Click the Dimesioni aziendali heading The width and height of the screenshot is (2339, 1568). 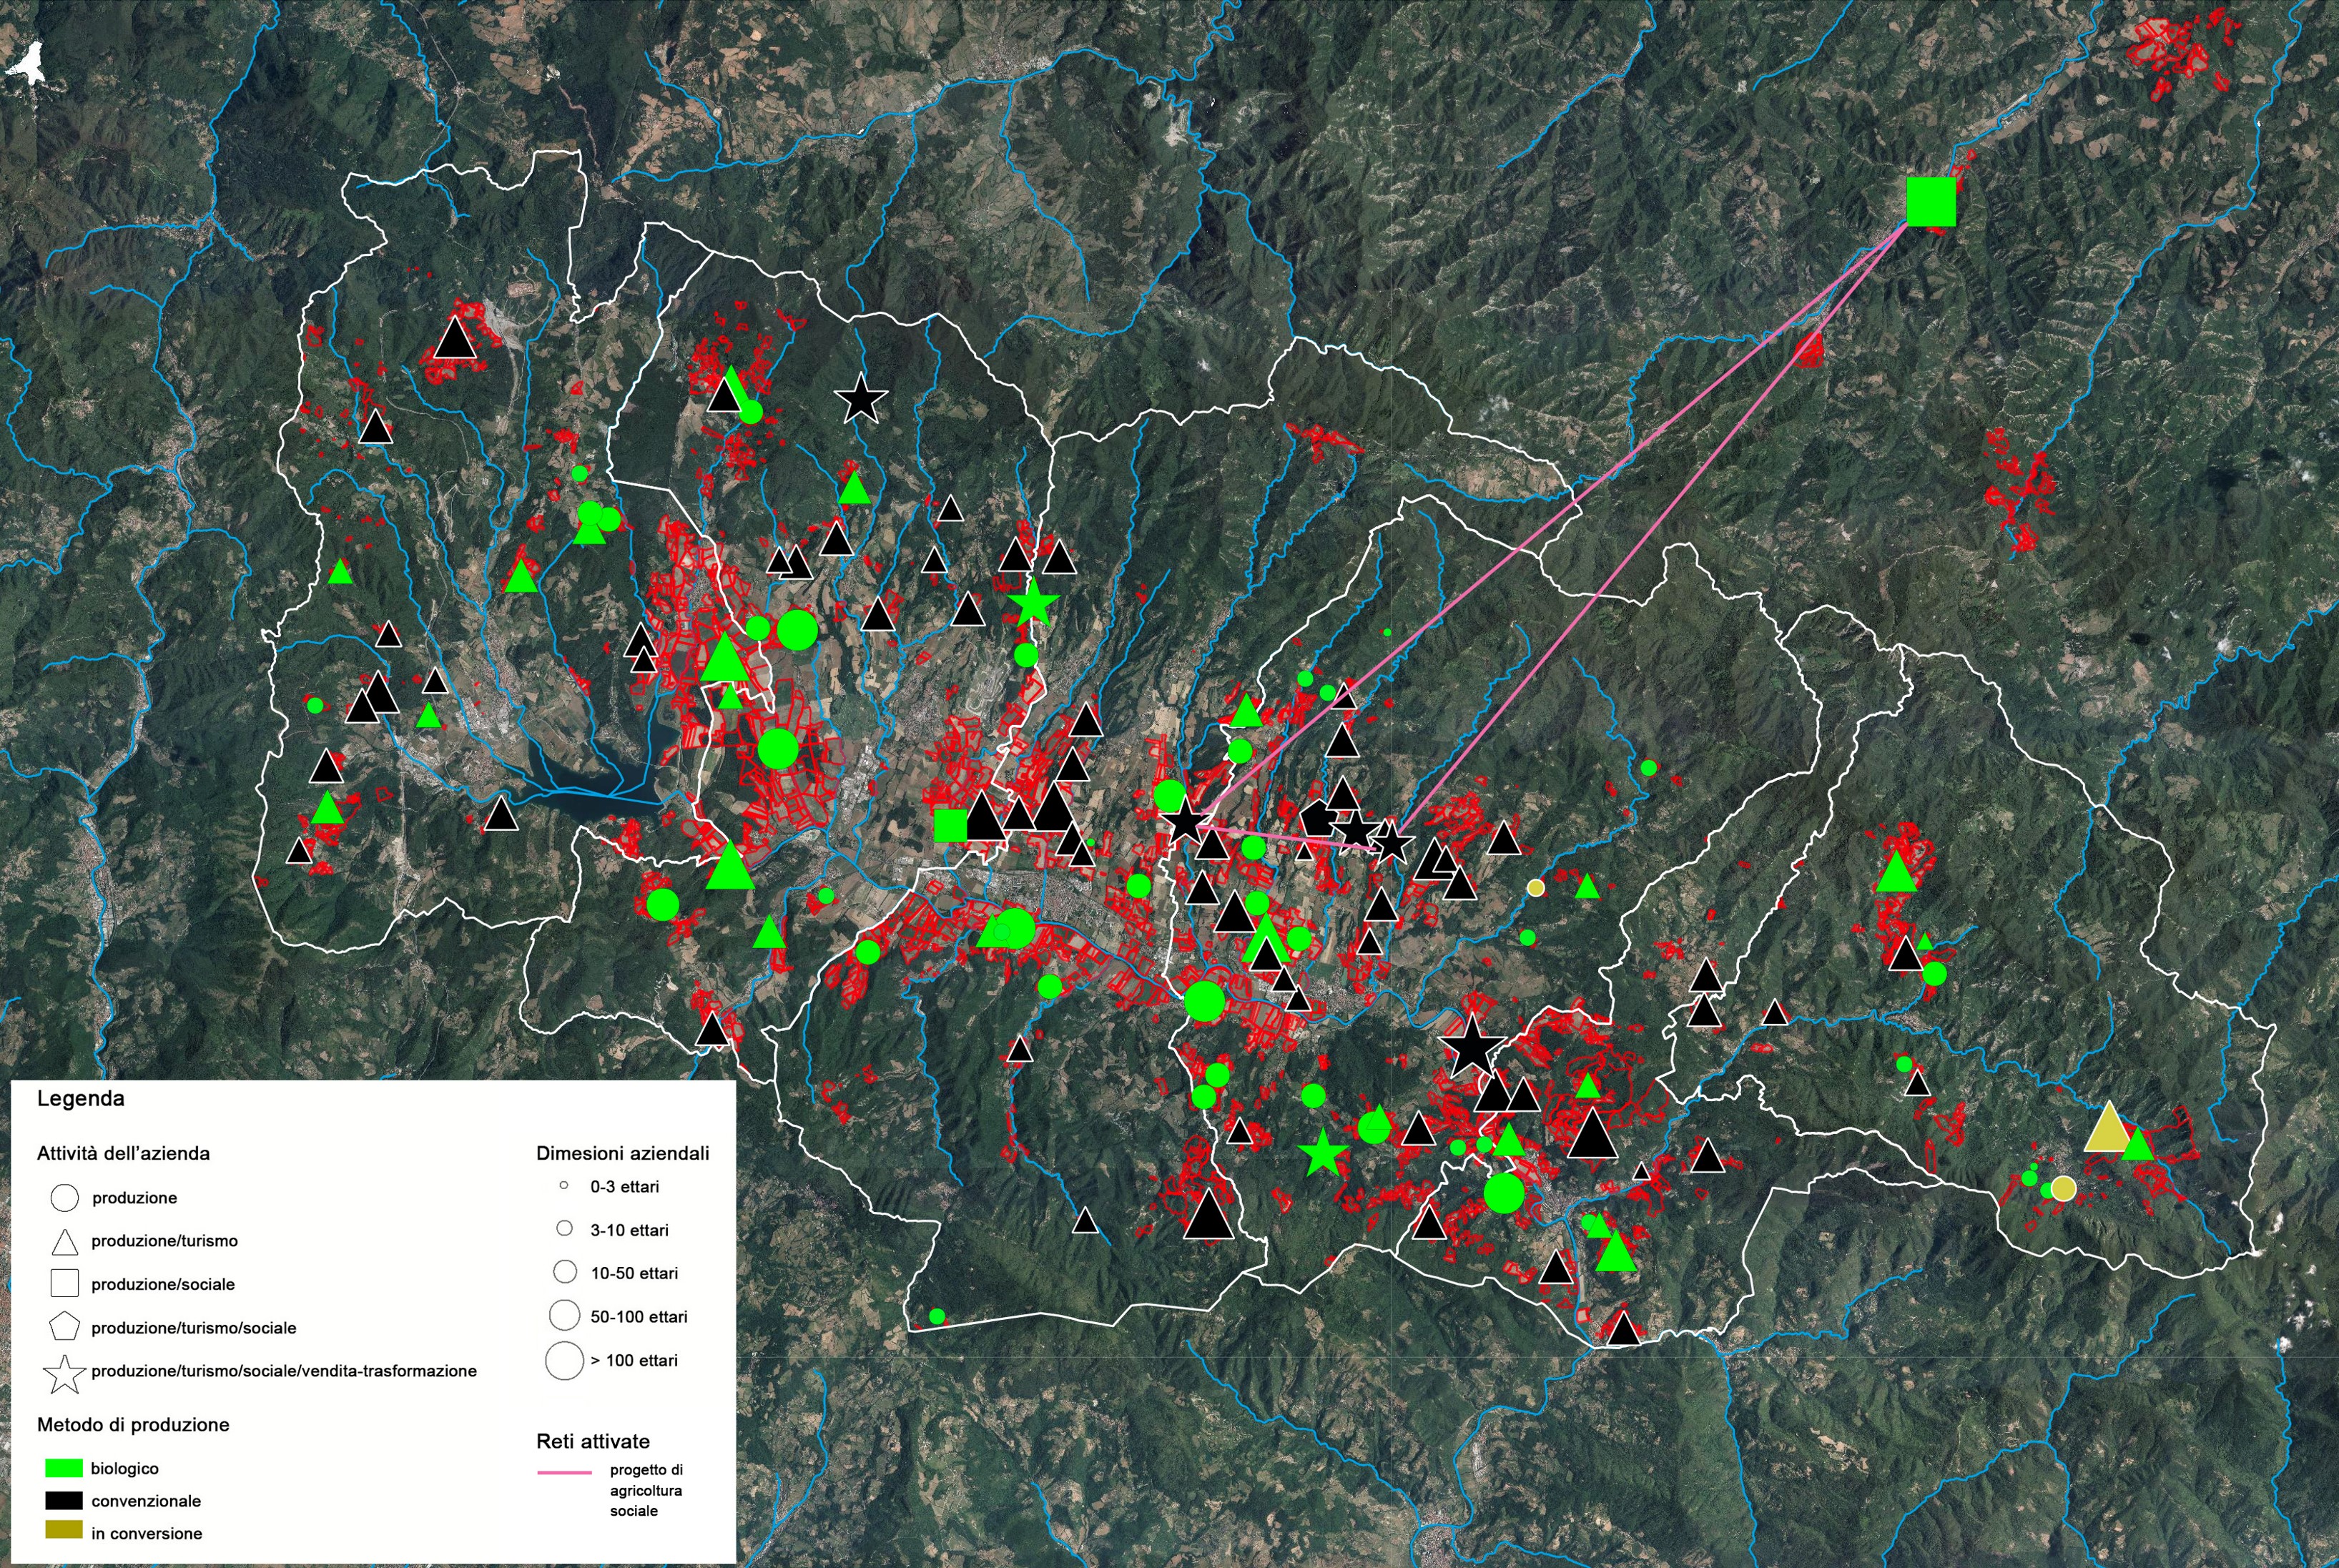tap(622, 1153)
